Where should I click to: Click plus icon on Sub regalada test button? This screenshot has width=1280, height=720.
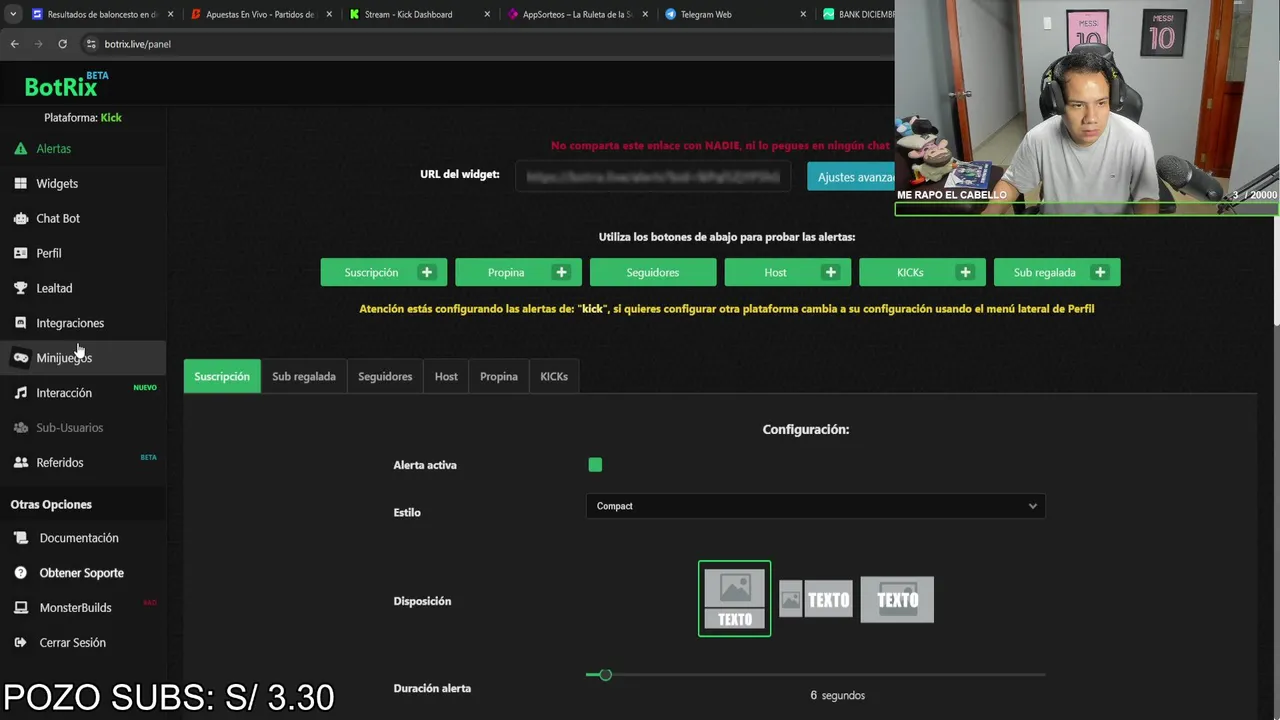coord(1100,272)
